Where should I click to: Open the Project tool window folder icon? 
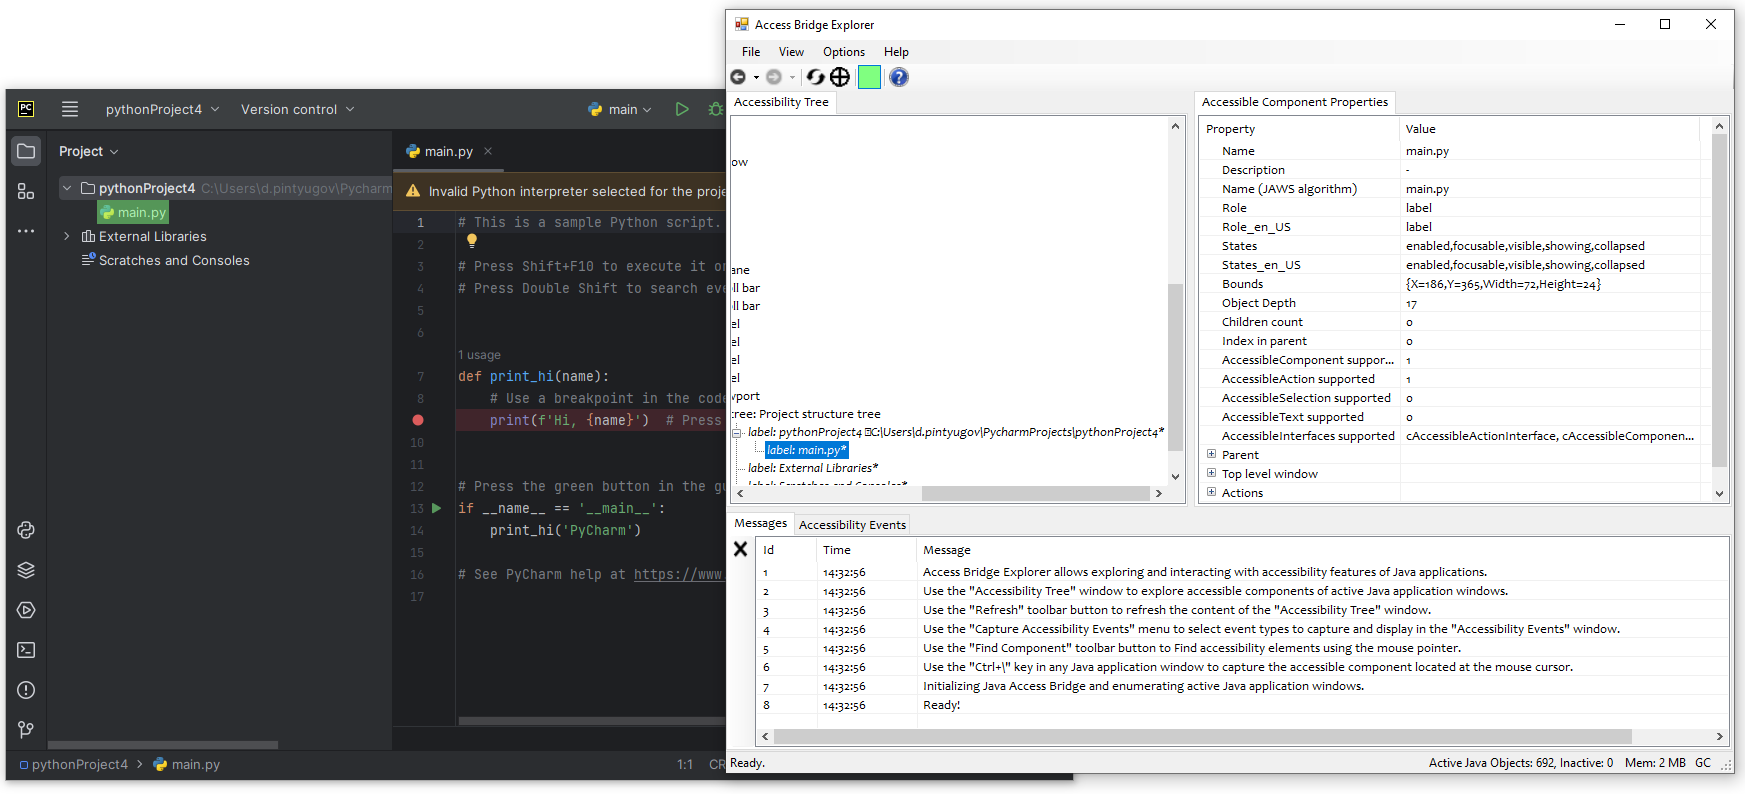(x=26, y=151)
